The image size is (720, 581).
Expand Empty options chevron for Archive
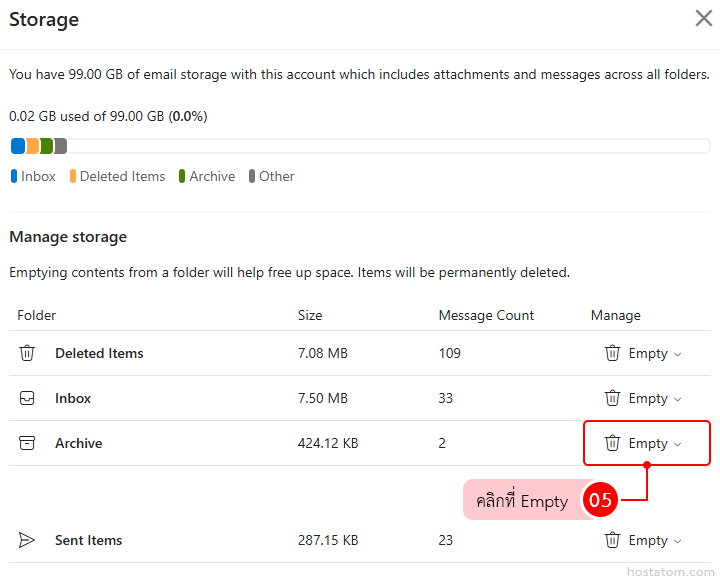coord(677,444)
